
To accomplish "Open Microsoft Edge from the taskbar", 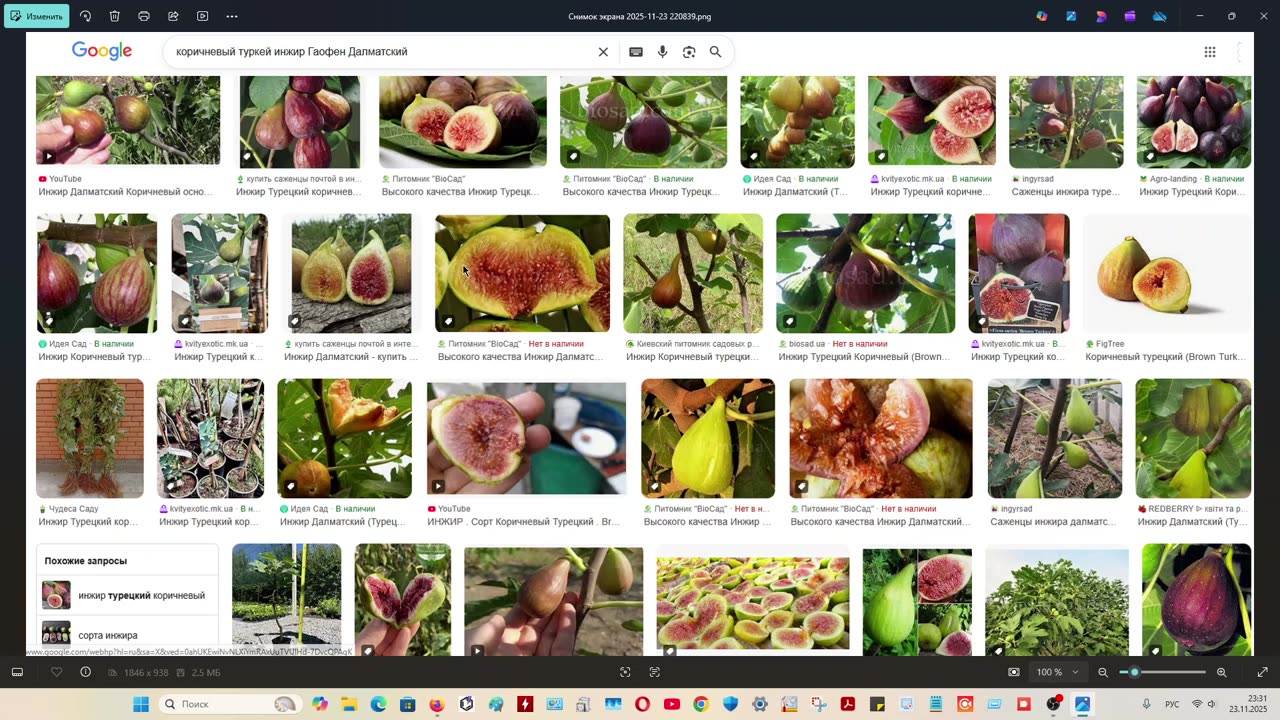I will pos(378,704).
